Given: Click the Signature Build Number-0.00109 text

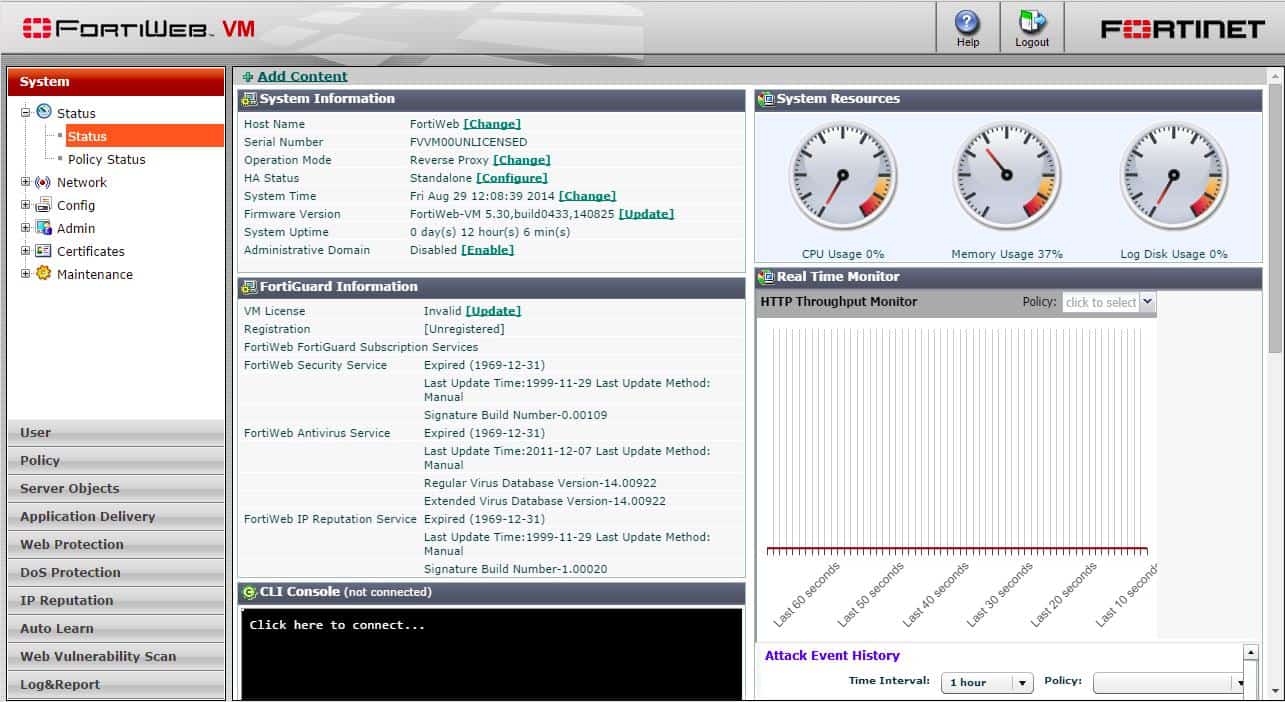Looking at the screenshot, I should pyautogui.click(x=515, y=415).
